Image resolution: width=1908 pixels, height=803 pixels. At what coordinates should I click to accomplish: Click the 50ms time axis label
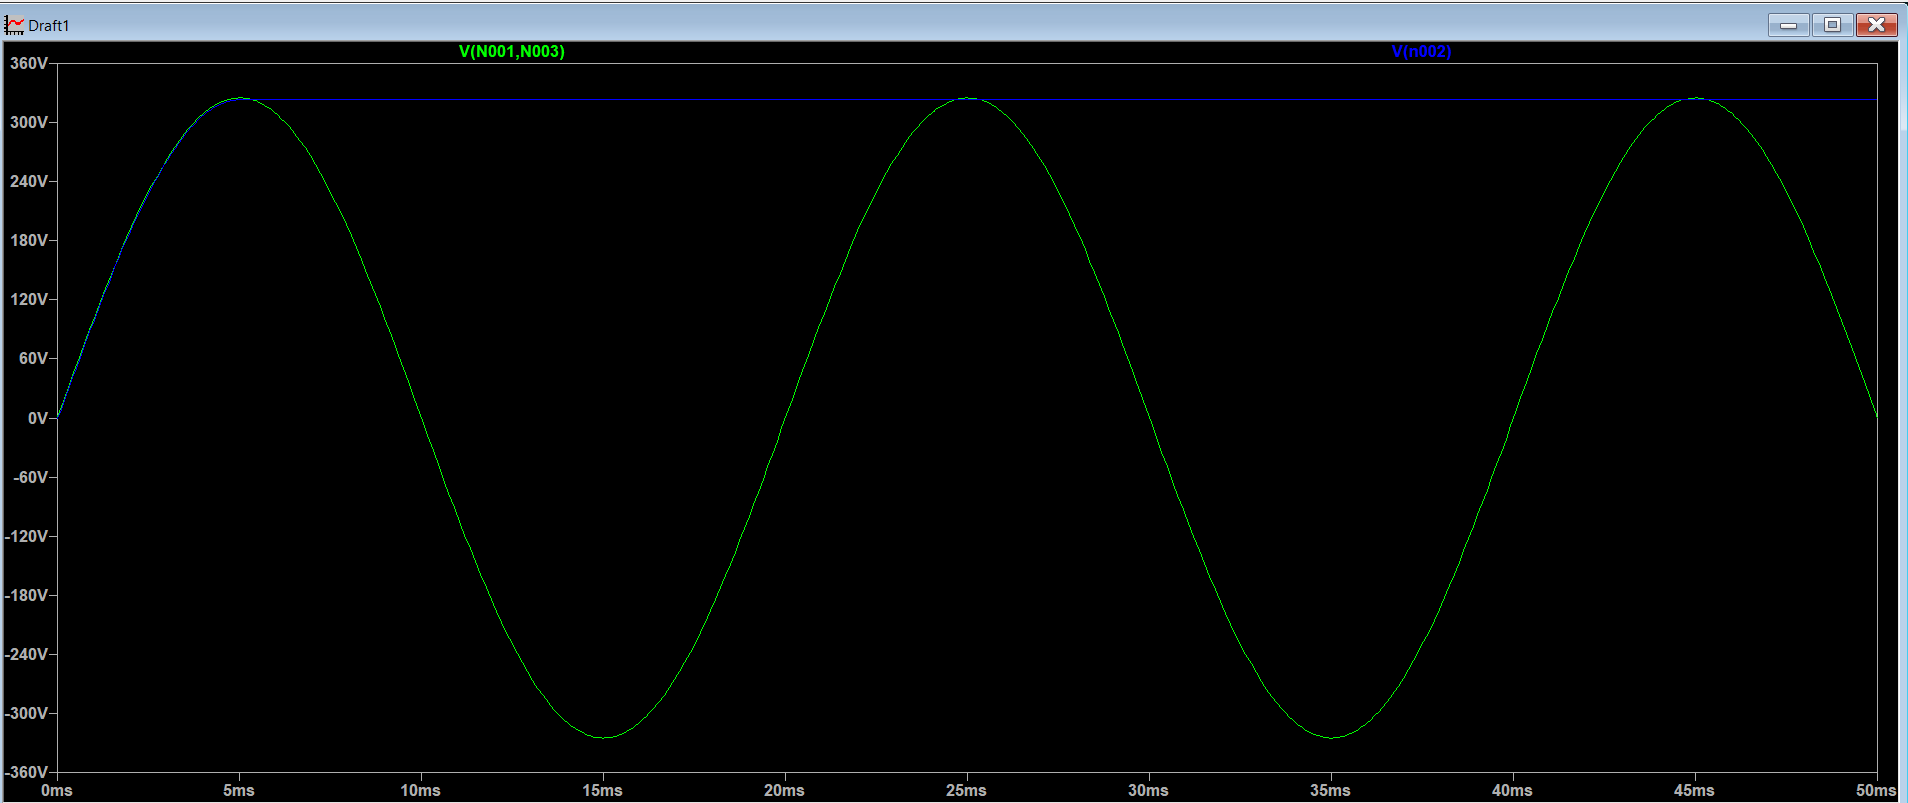[1876, 790]
